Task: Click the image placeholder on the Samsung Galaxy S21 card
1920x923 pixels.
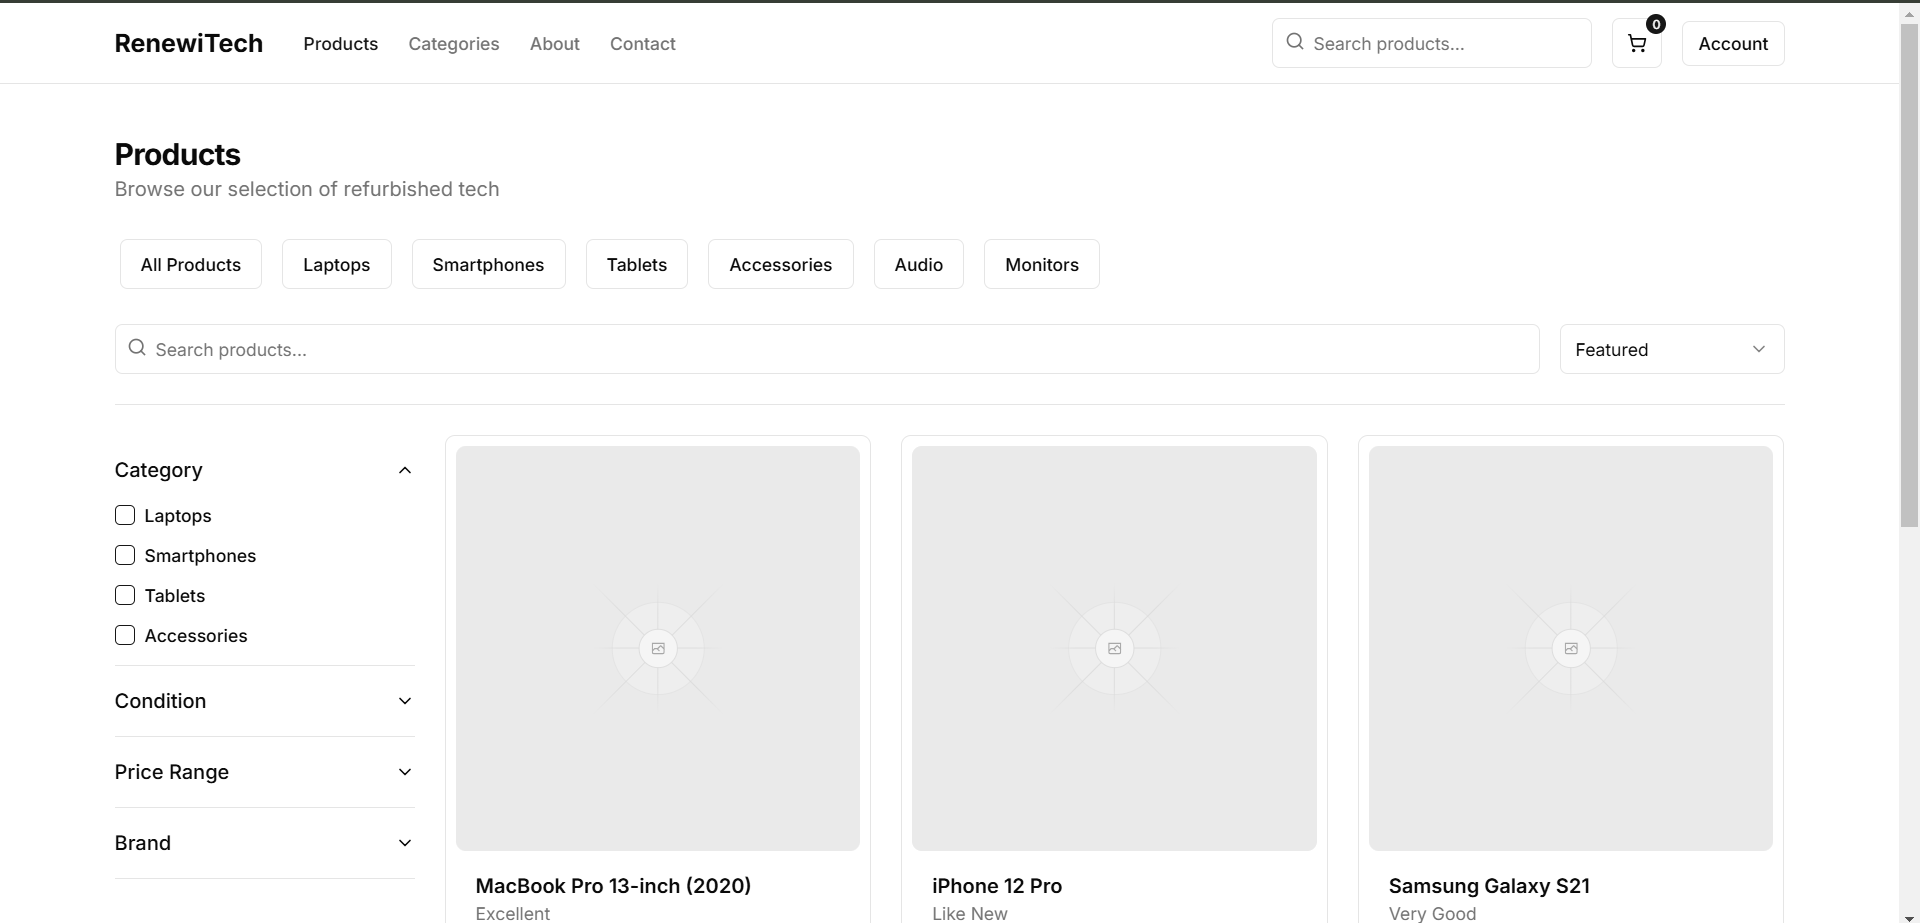Action: click(x=1570, y=646)
